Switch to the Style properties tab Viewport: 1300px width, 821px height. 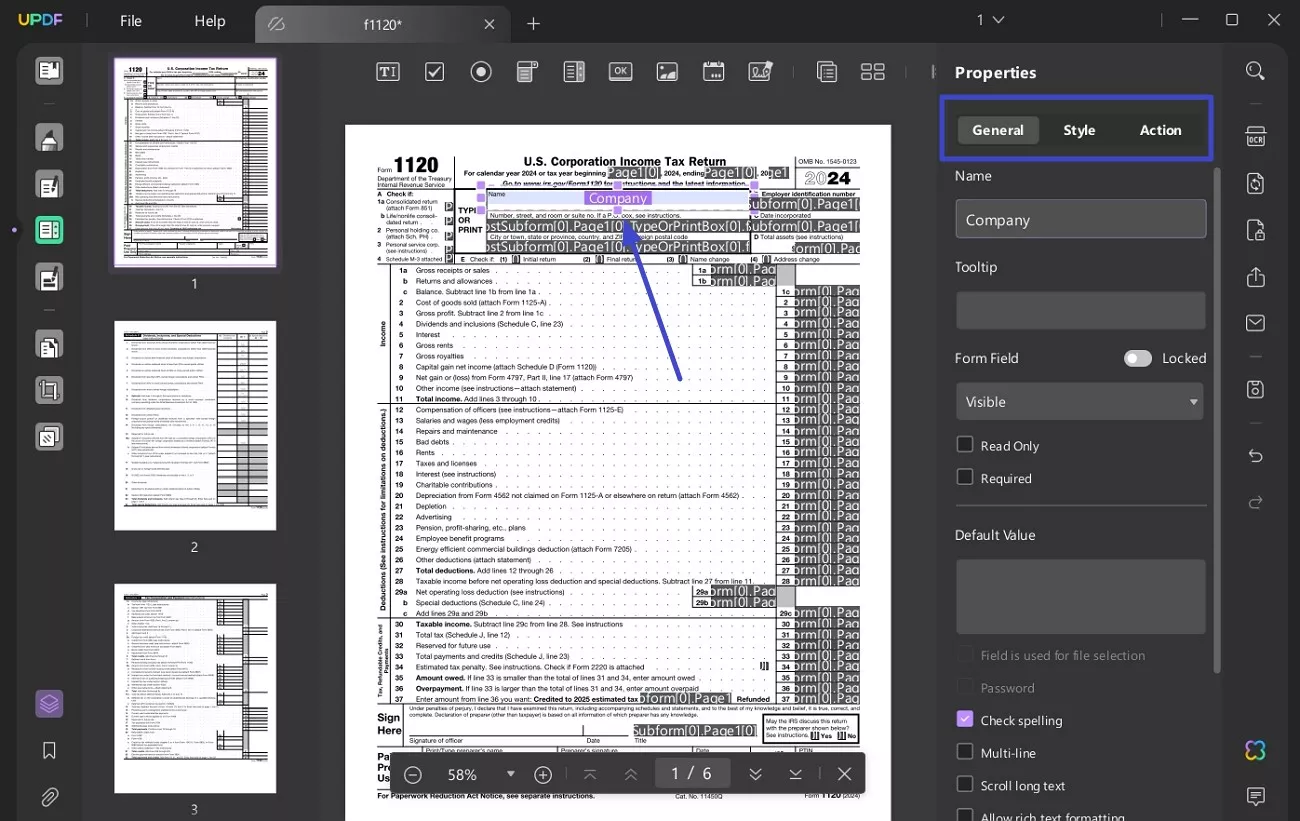[1079, 130]
